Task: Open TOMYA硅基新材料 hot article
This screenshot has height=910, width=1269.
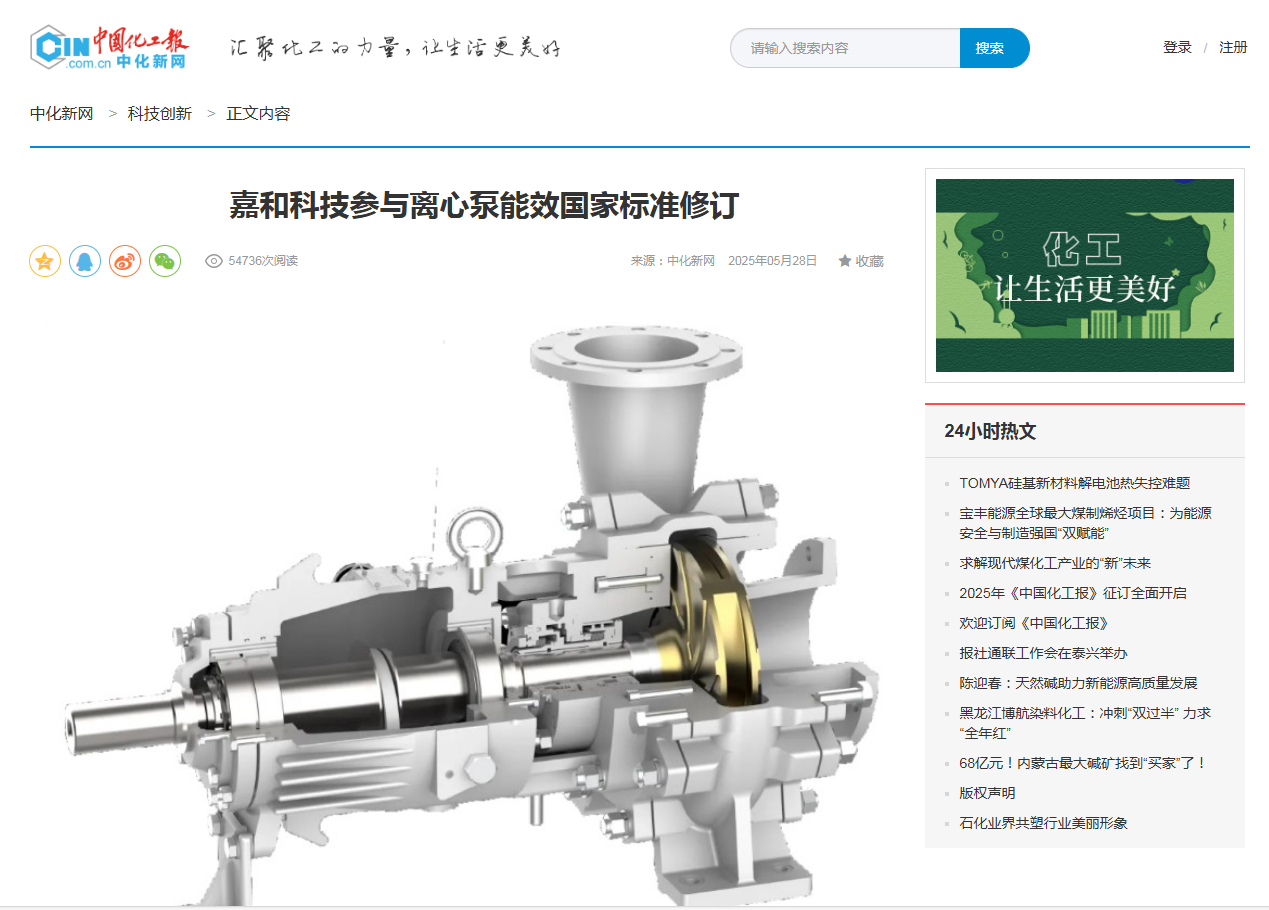Action: pyautogui.click(x=1074, y=483)
